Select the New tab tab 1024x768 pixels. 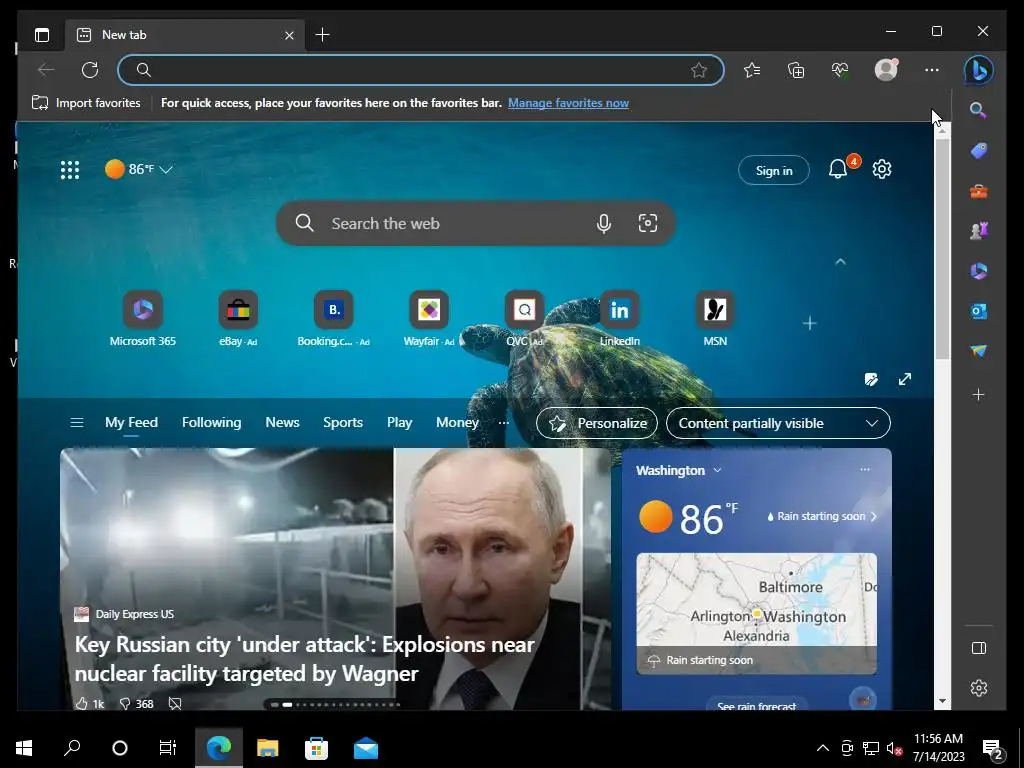[x=185, y=35]
